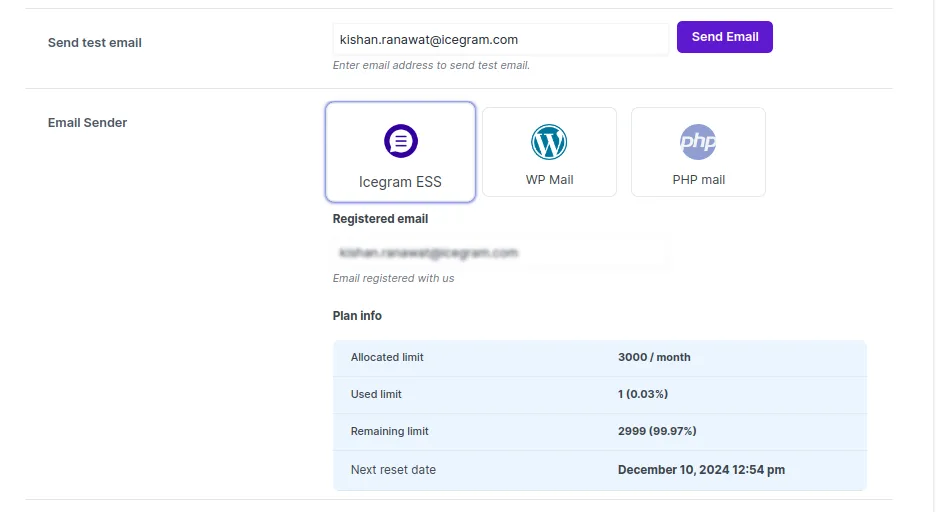The height and width of the screenshot is (512, 943).
Task: Click the Allocated limit row label
Action: coord(387,357)
